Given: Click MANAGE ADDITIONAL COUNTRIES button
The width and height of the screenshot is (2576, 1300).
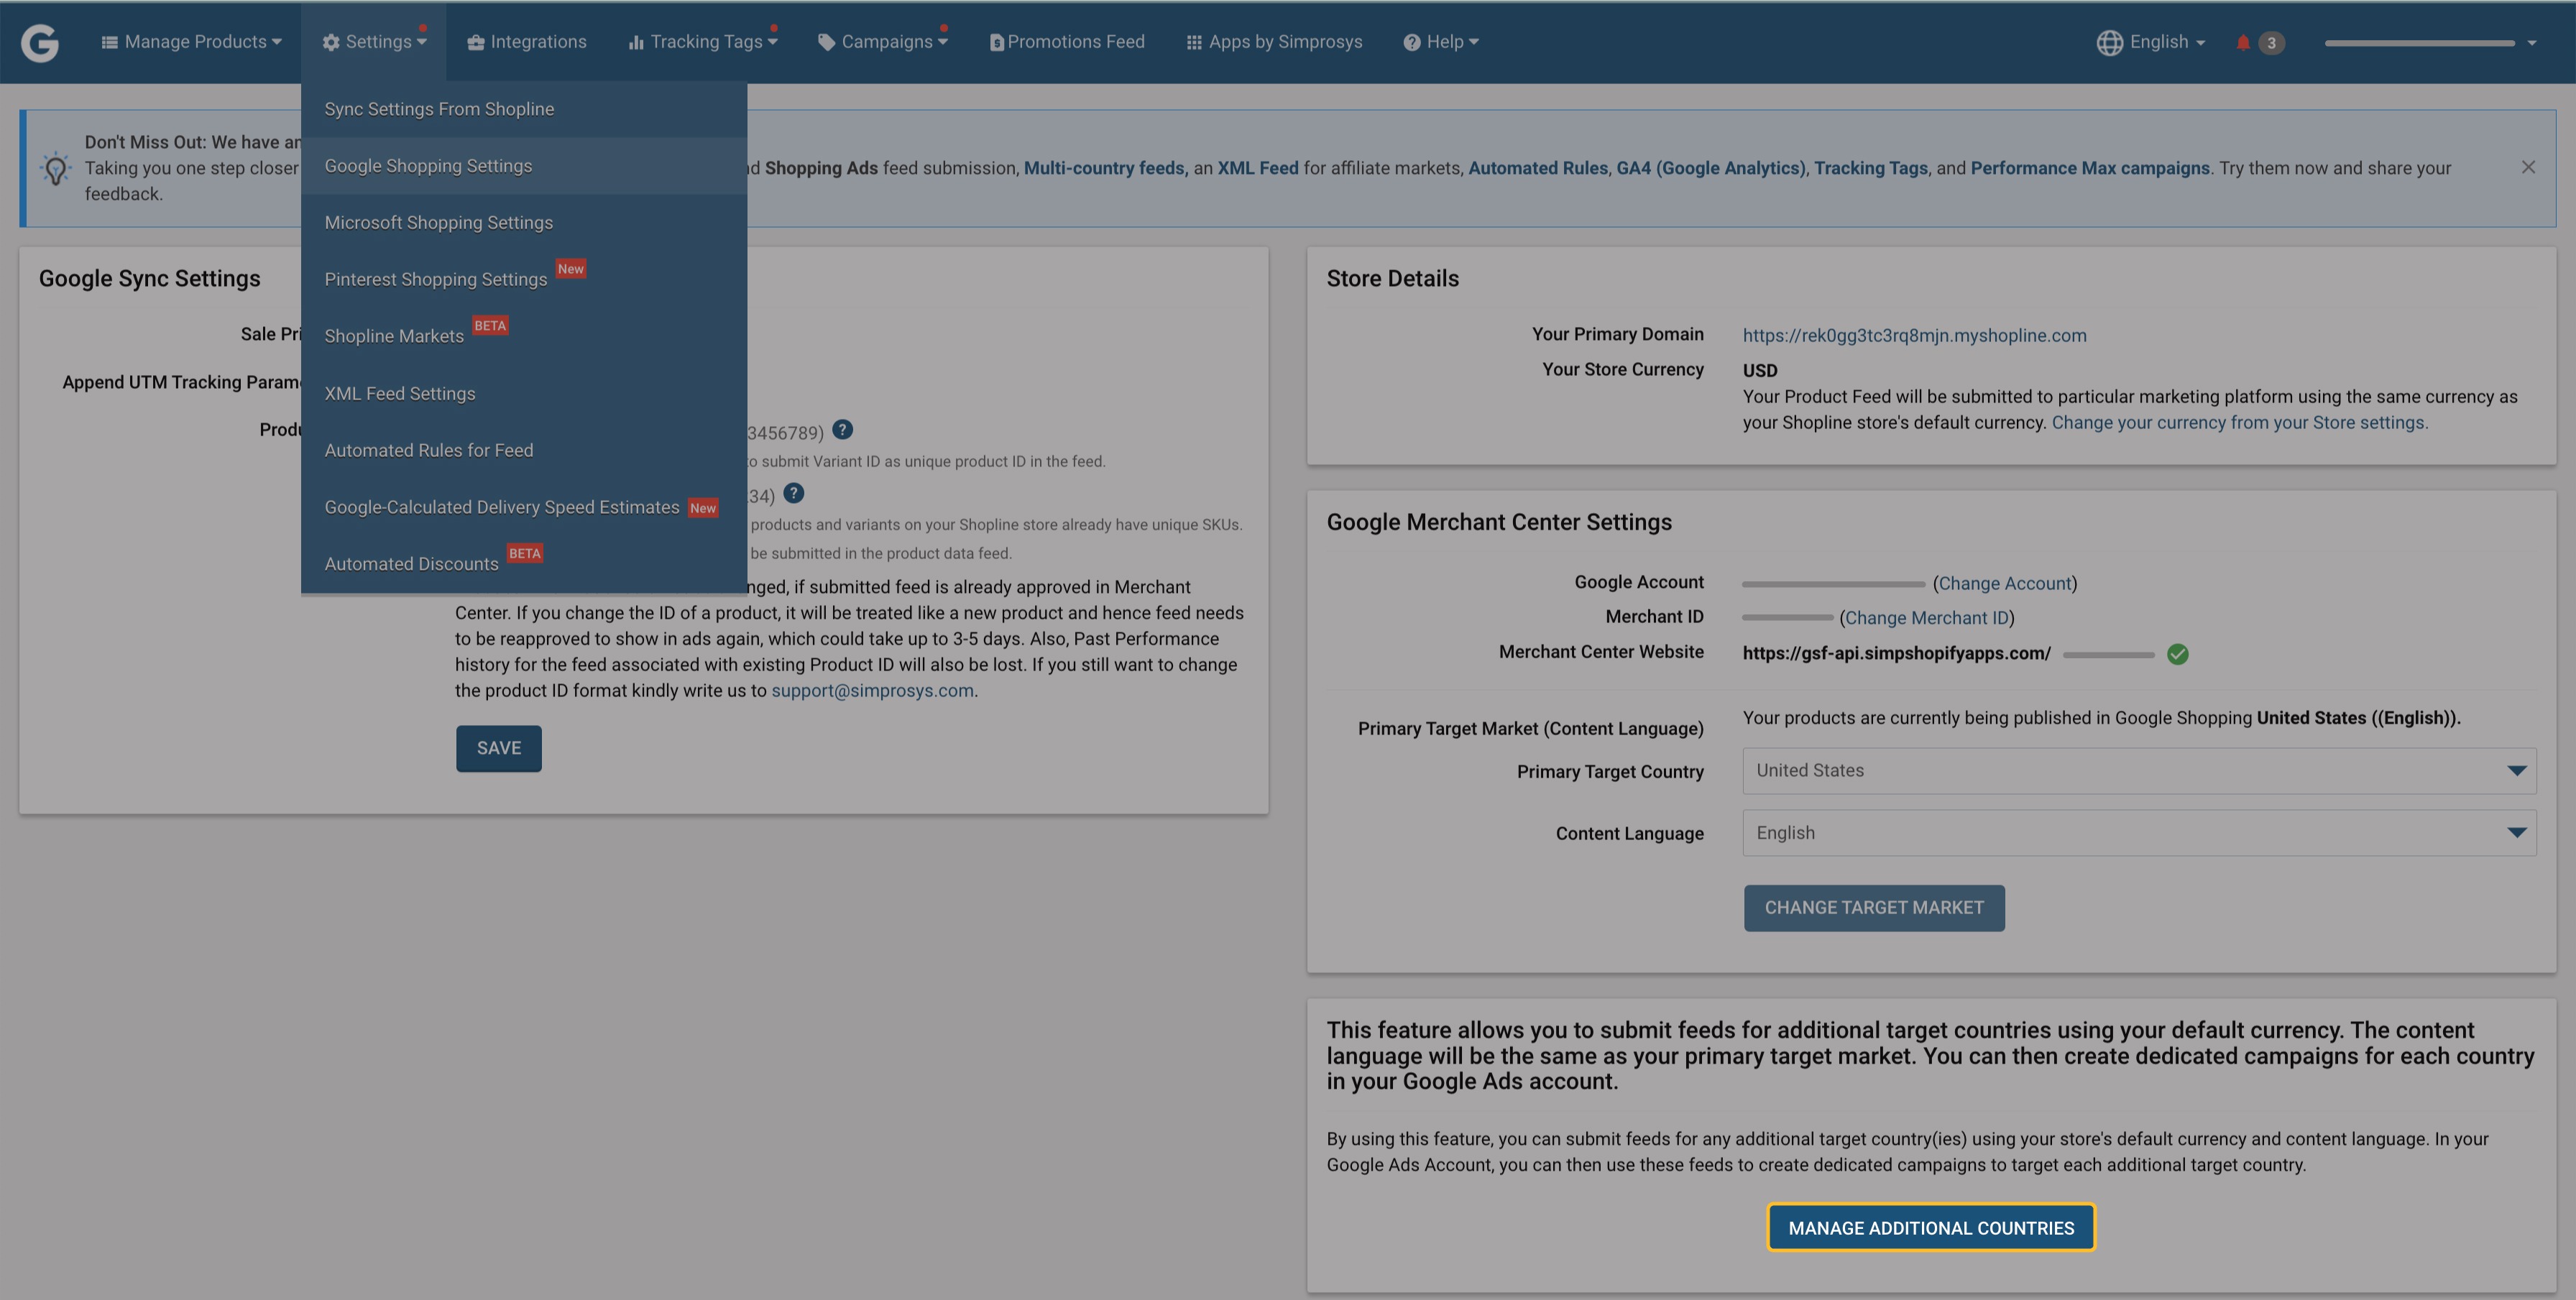Looking at the screenshot, I should tap(1931, 1228).
